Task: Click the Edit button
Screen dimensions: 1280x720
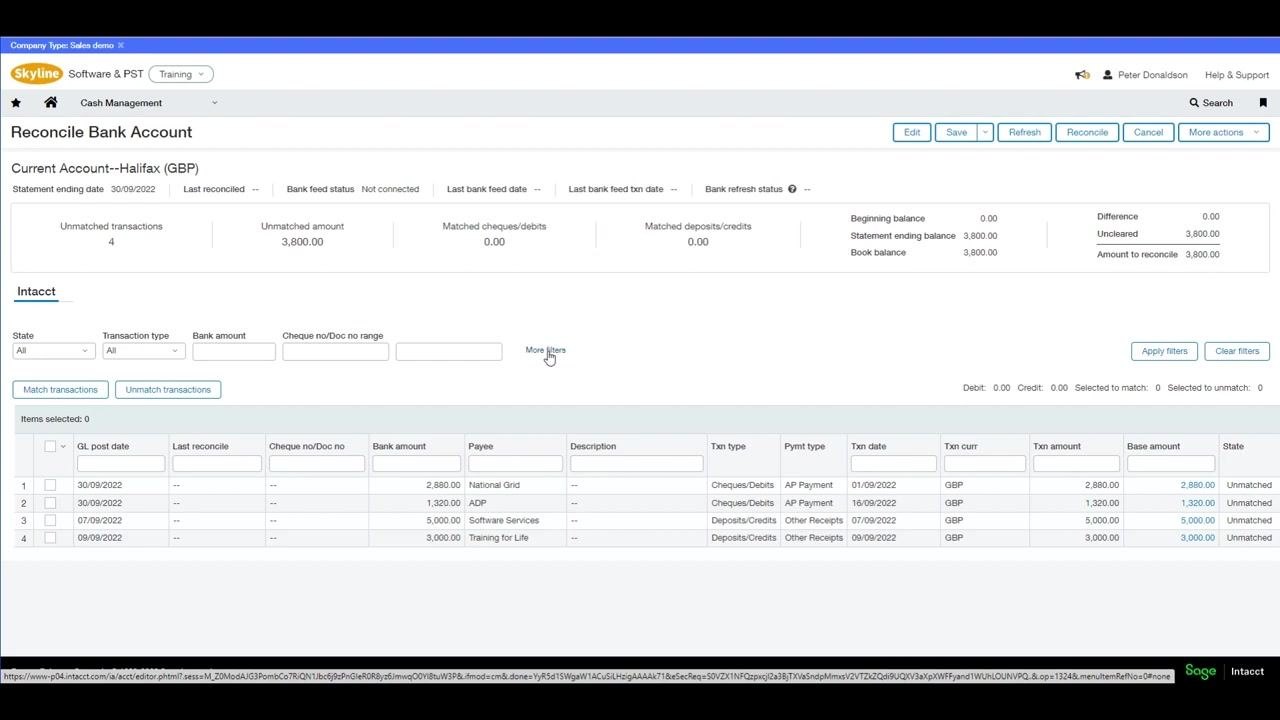Action: [x=912, y=132]
